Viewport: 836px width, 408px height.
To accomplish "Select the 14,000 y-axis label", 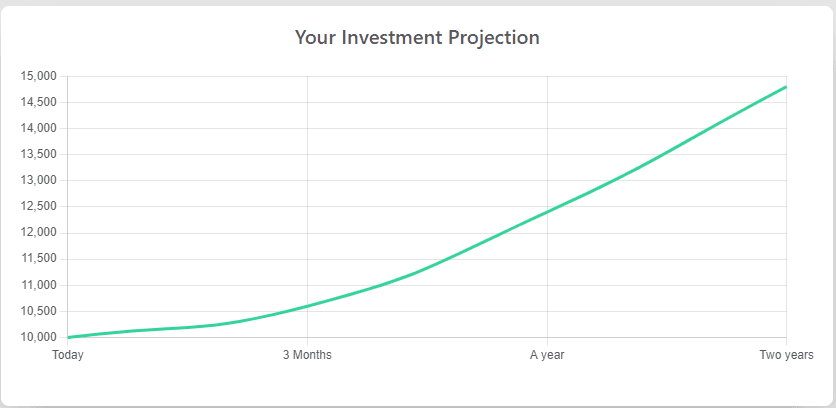I will click(x=38, y=129).
